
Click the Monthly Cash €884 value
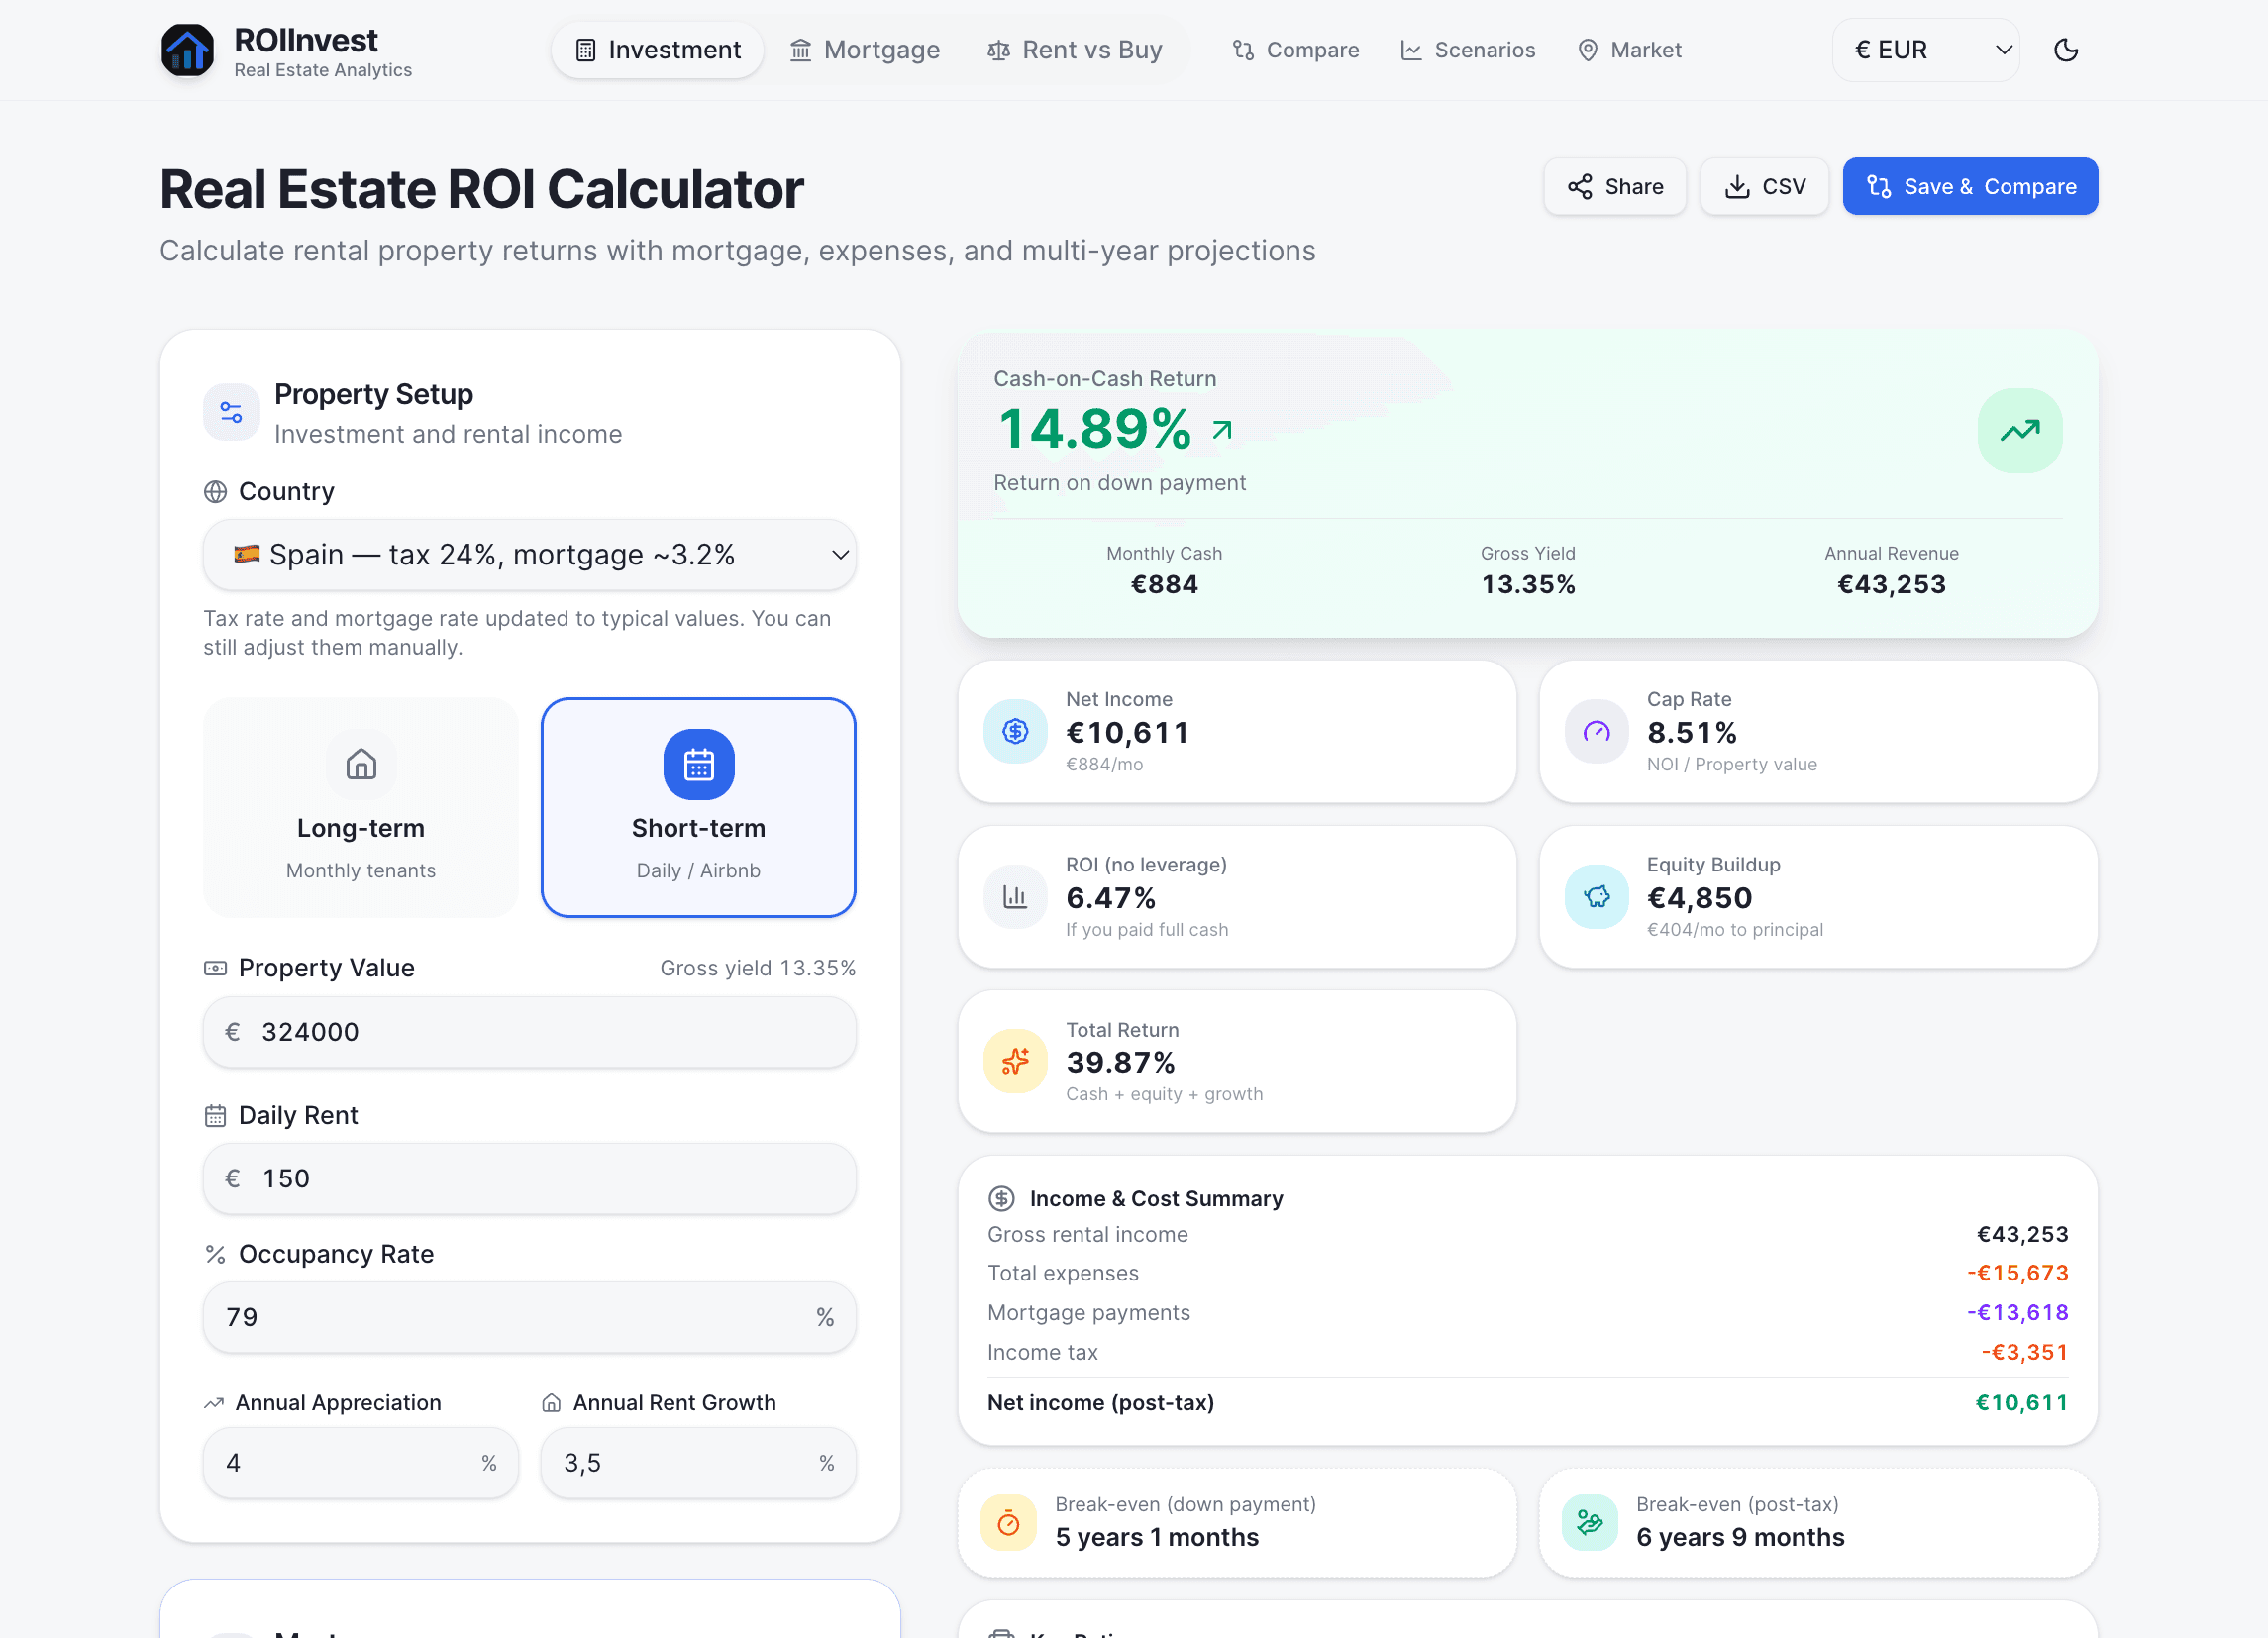[1164, 584]
